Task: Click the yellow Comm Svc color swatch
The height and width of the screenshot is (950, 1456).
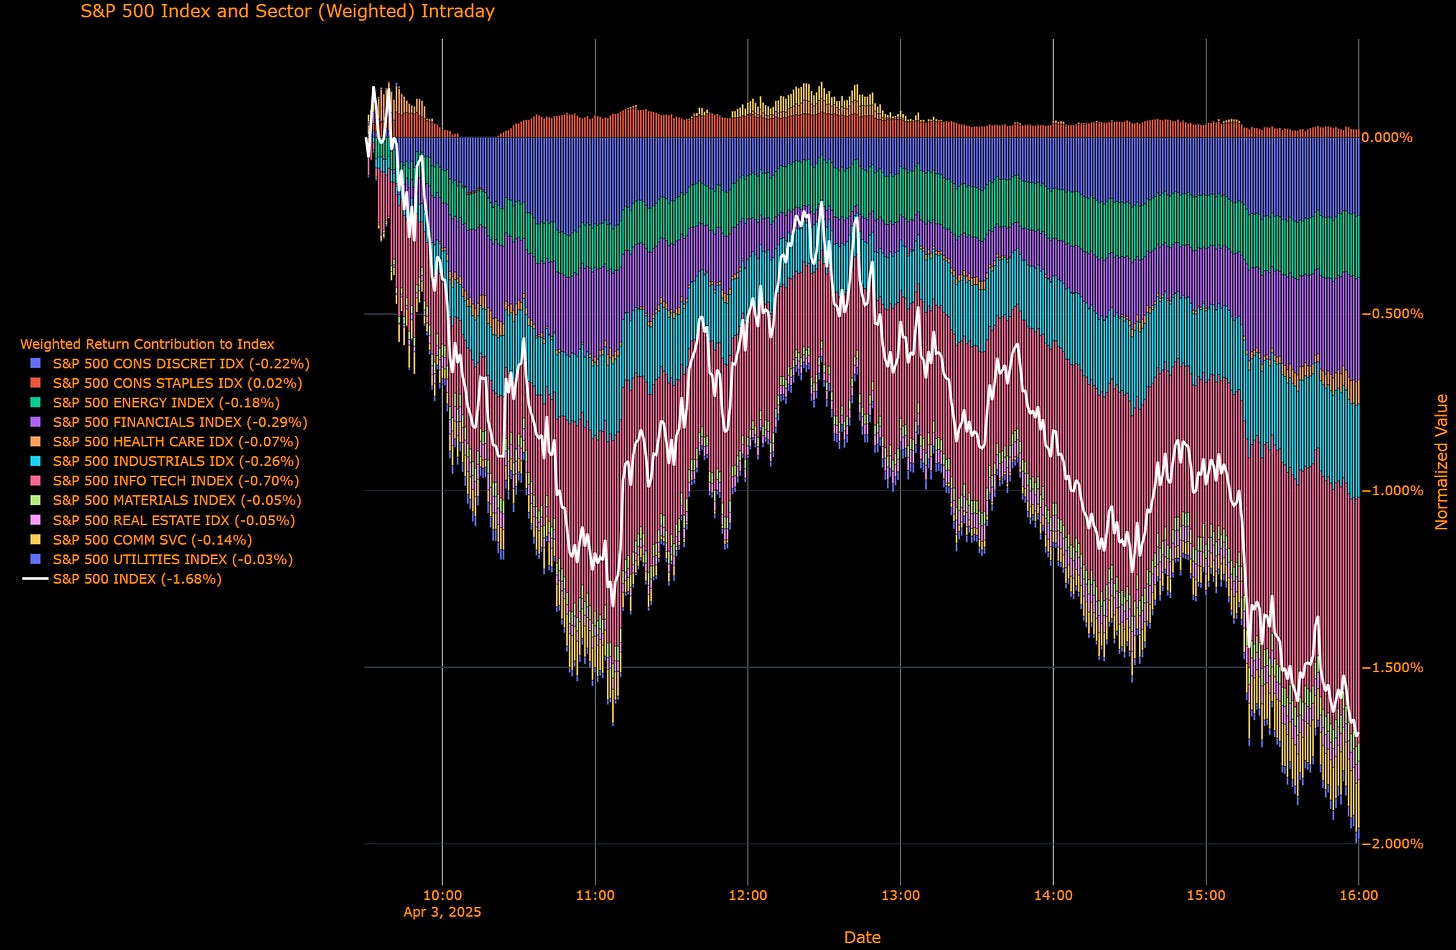Action: tap(36, 540)
